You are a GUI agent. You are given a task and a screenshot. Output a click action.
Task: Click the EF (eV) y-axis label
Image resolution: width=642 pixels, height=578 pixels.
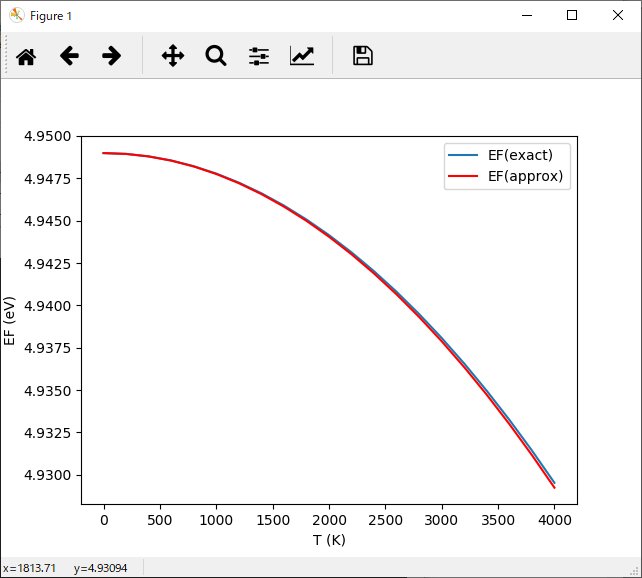(x=10, y=320)
